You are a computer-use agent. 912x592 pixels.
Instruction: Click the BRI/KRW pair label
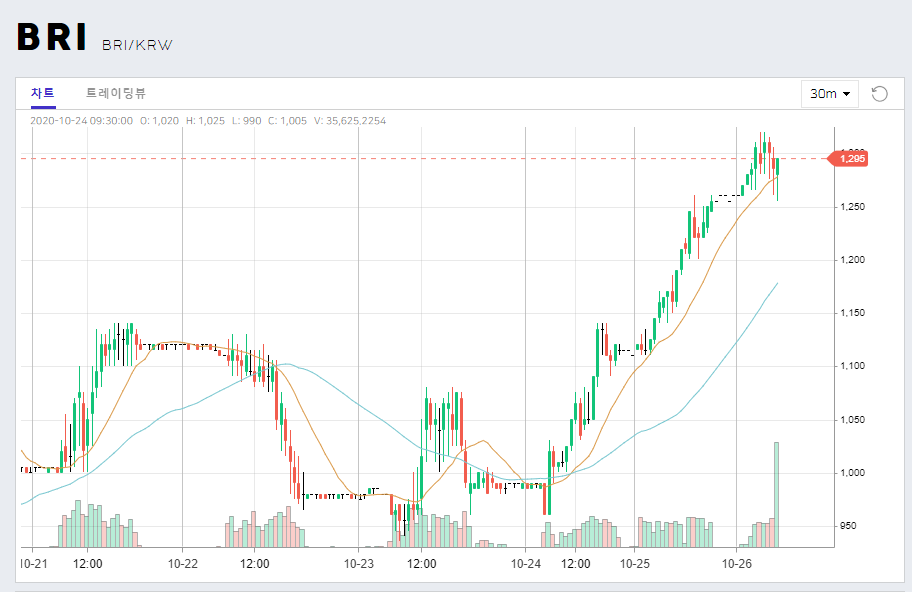pyautogui.click(x=137, y=45)
